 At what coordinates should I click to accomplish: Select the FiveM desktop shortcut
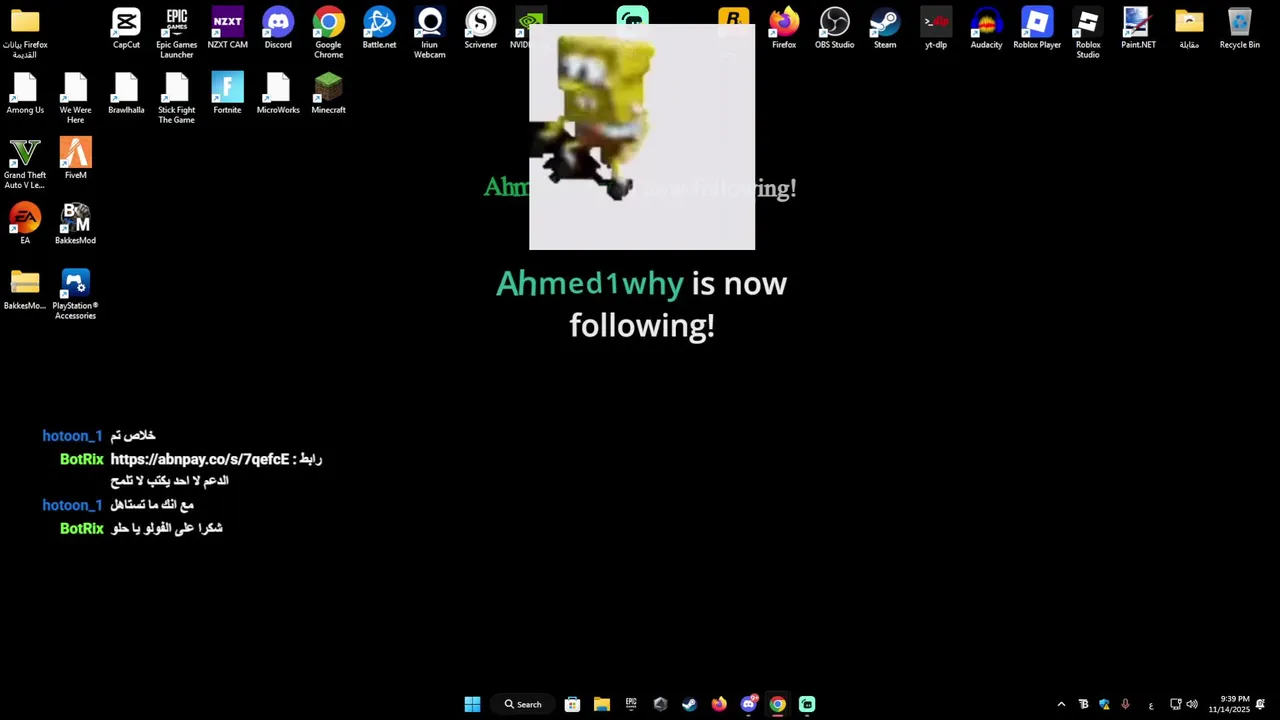coord(75,159)
